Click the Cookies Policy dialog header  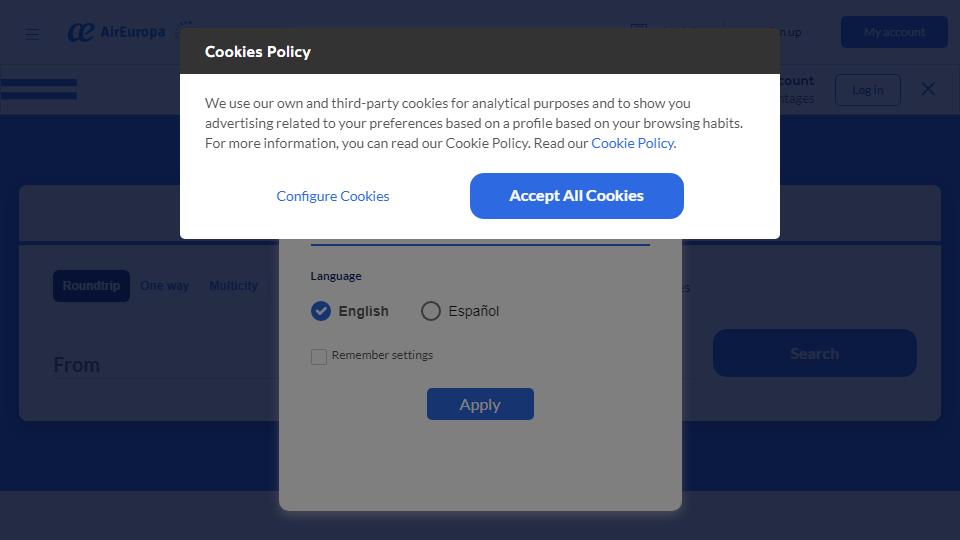pyautogui.click(x=480, y=51)
